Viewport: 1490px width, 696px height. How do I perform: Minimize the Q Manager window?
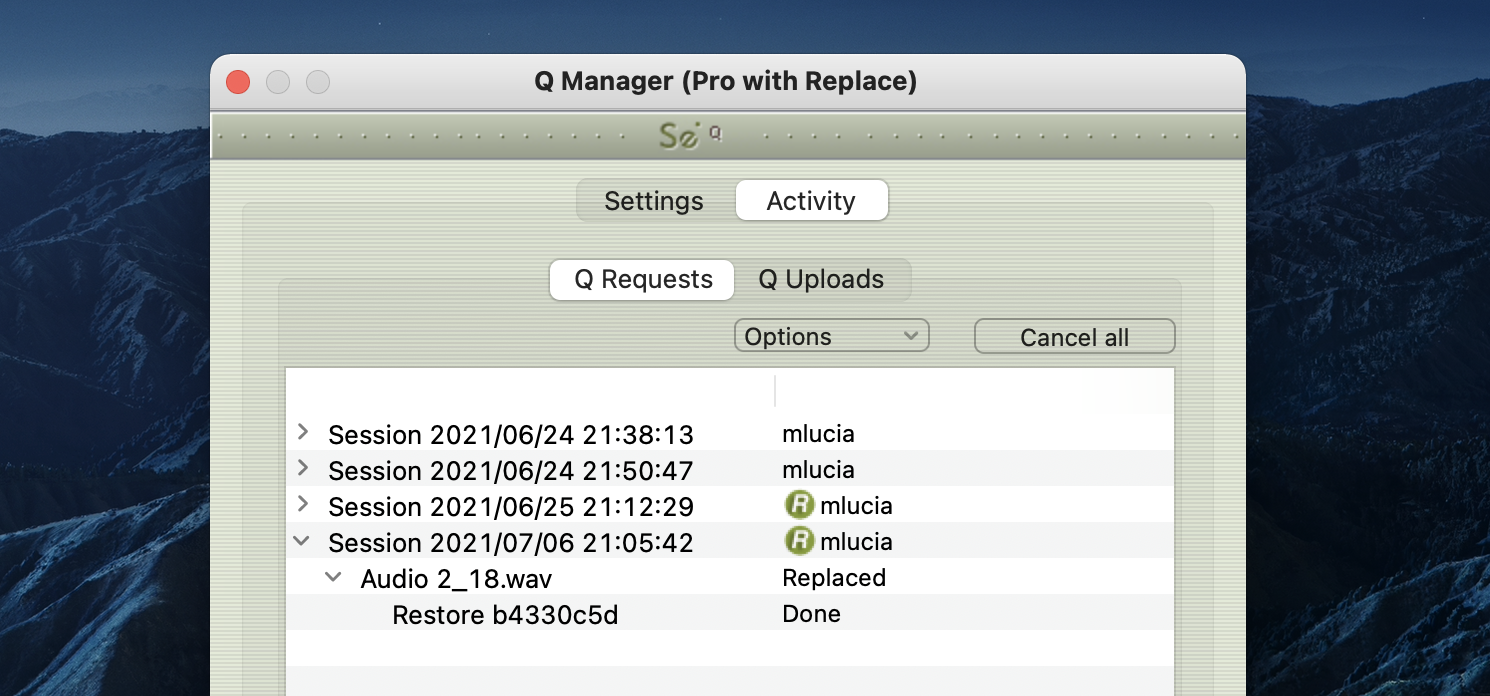pos(278,82)
